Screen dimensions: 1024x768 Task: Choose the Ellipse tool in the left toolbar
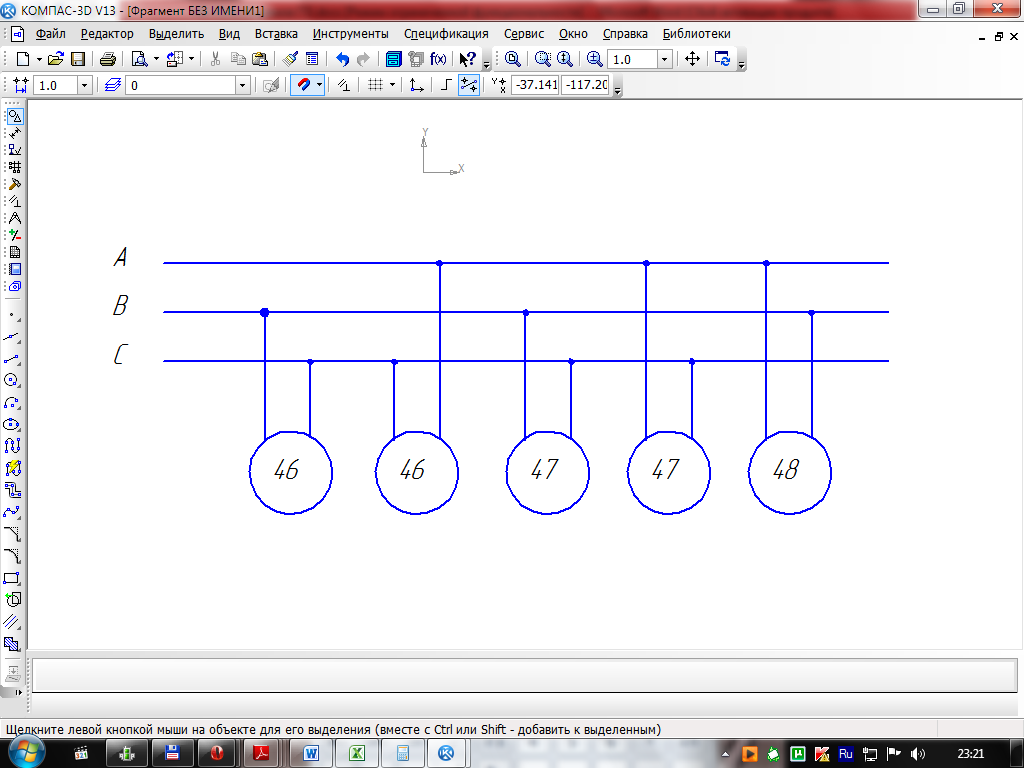click(x=13, y=424)
